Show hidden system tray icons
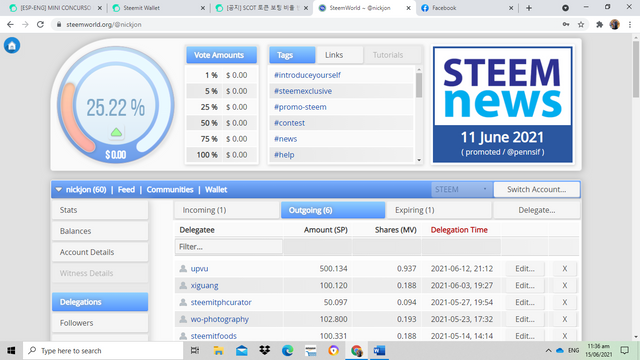640x360 pixels. tap(548, 351)
